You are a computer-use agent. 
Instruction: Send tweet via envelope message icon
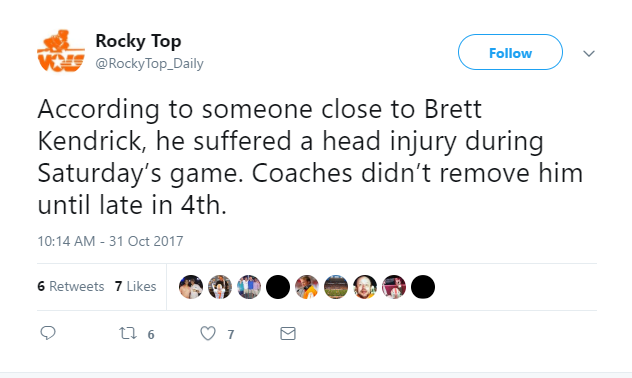coord(288,333)
